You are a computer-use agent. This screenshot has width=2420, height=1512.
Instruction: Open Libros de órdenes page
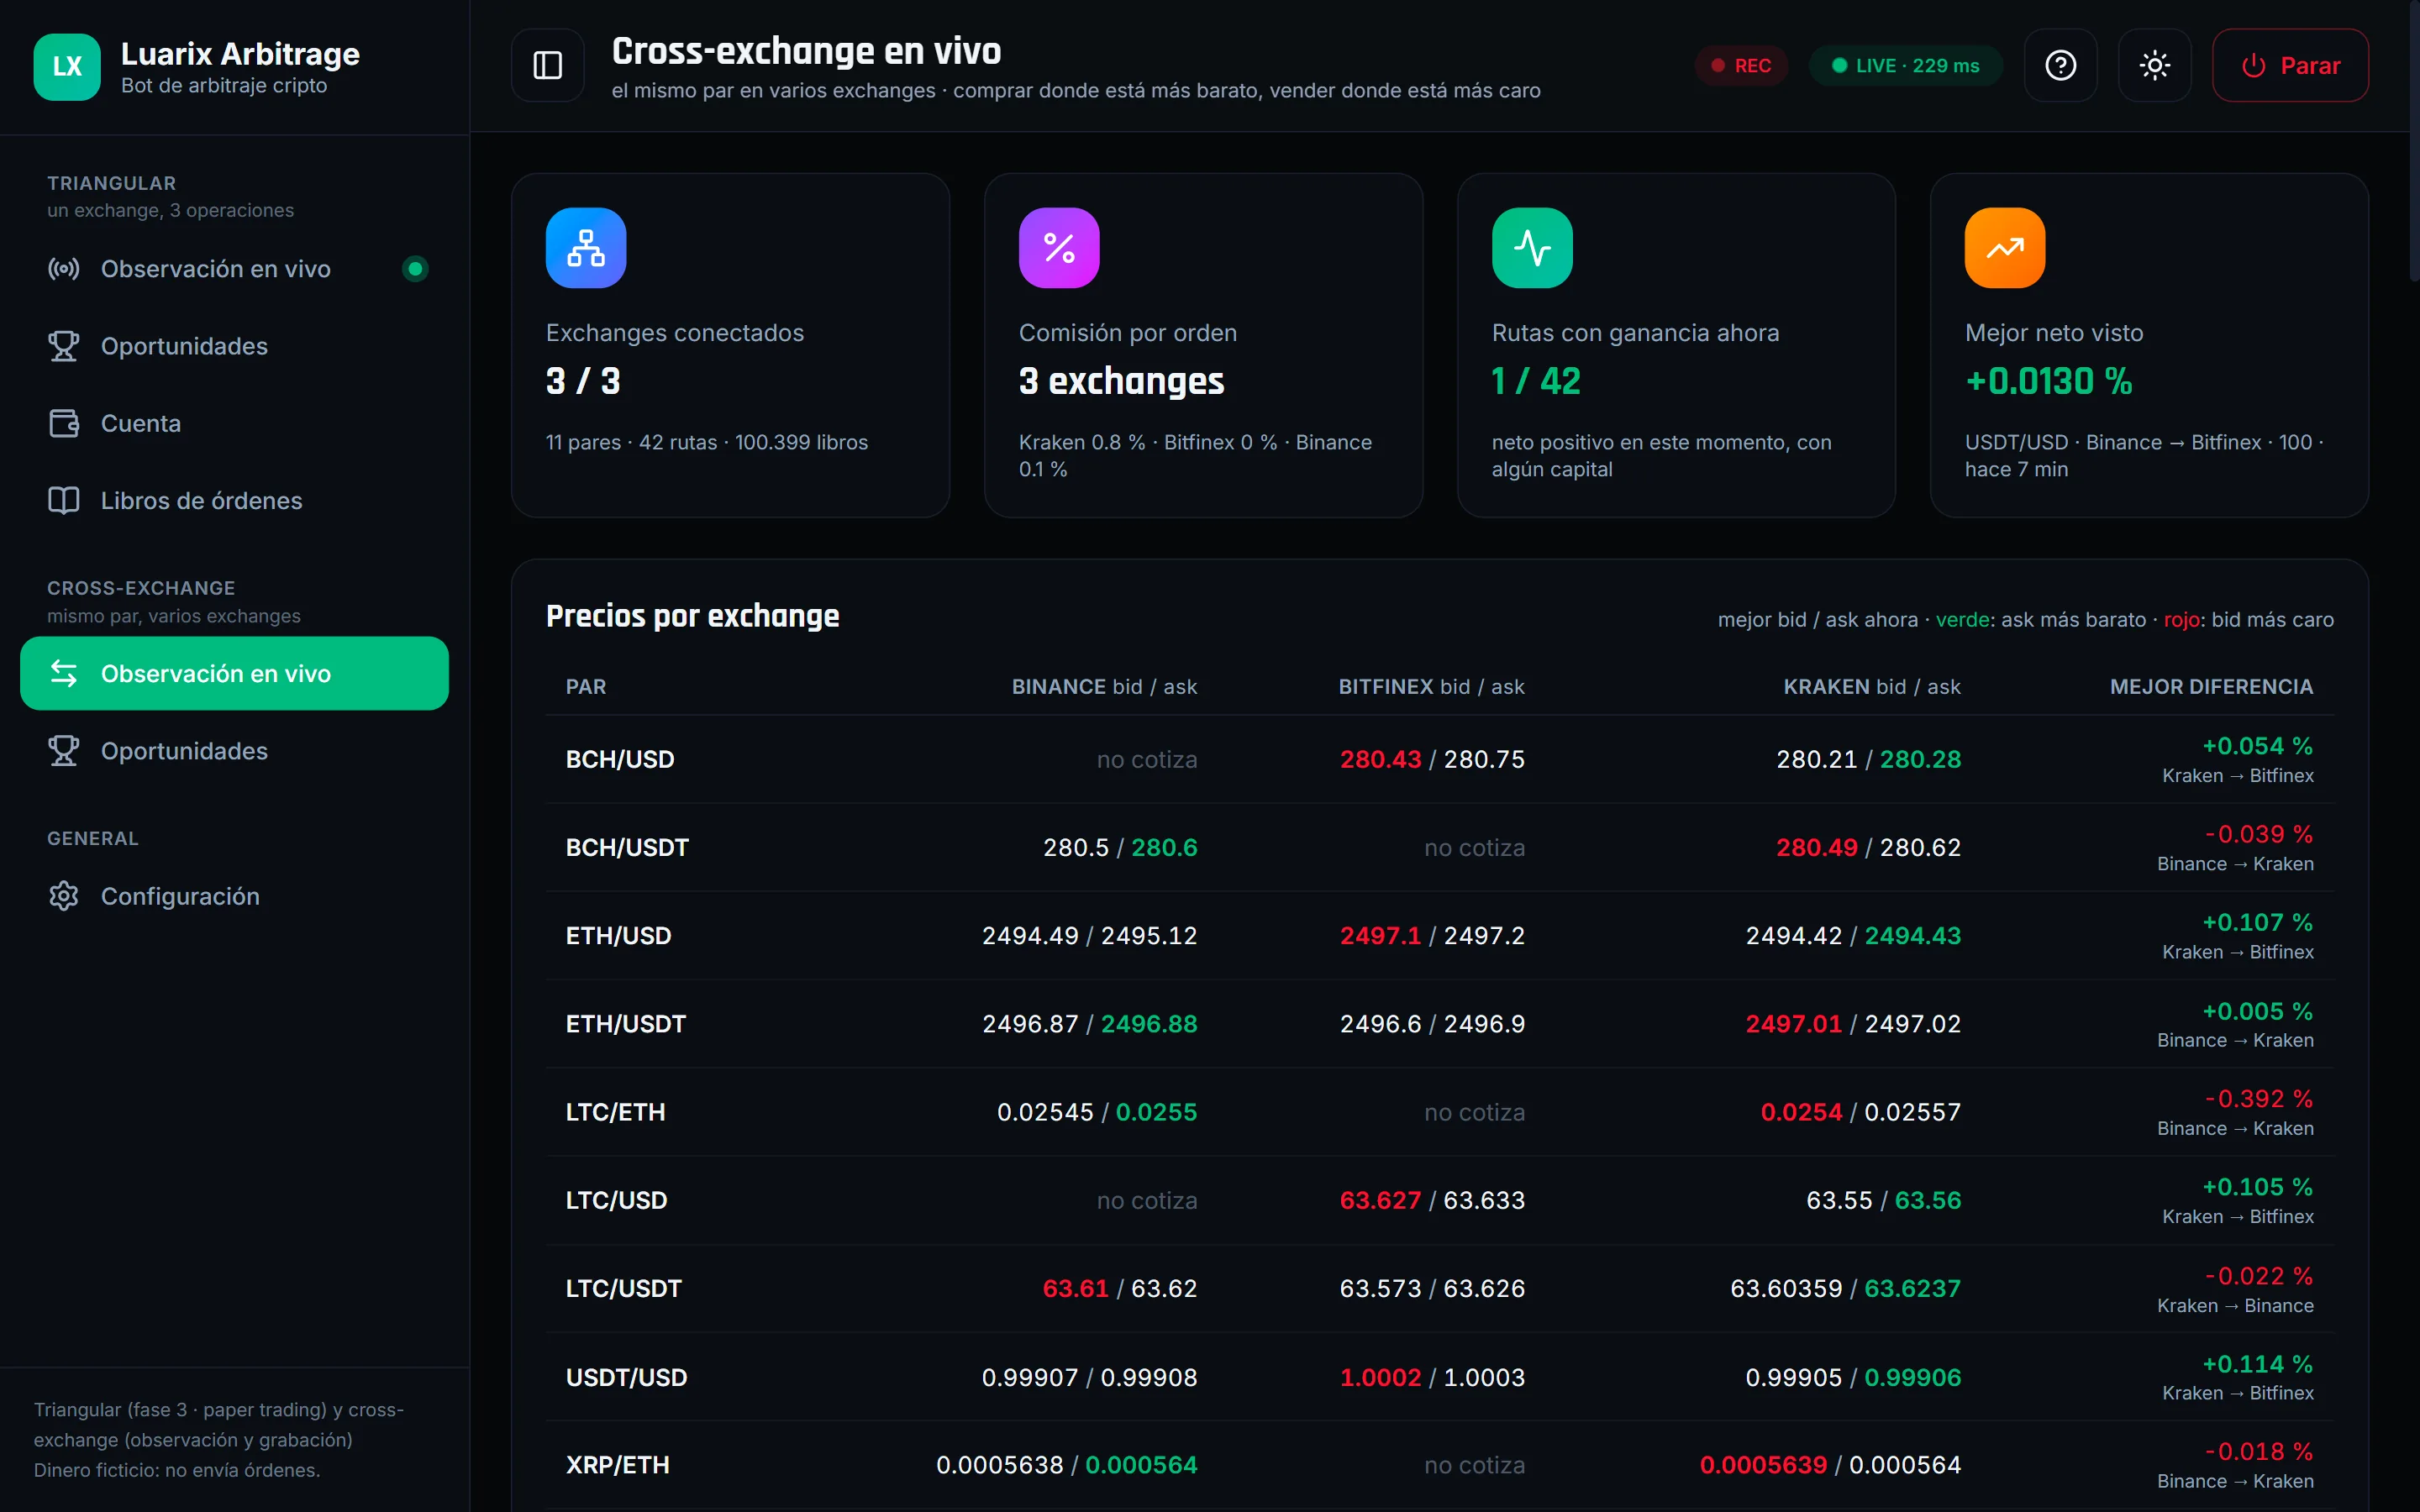pyautogui.click(x=234, y=500)
